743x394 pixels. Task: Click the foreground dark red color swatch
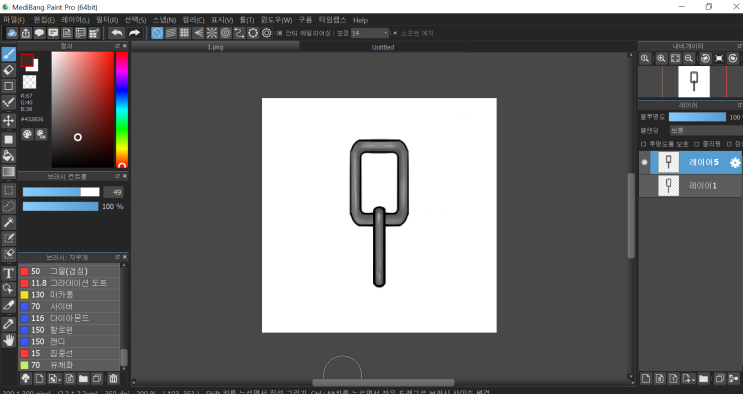[27, 60]
